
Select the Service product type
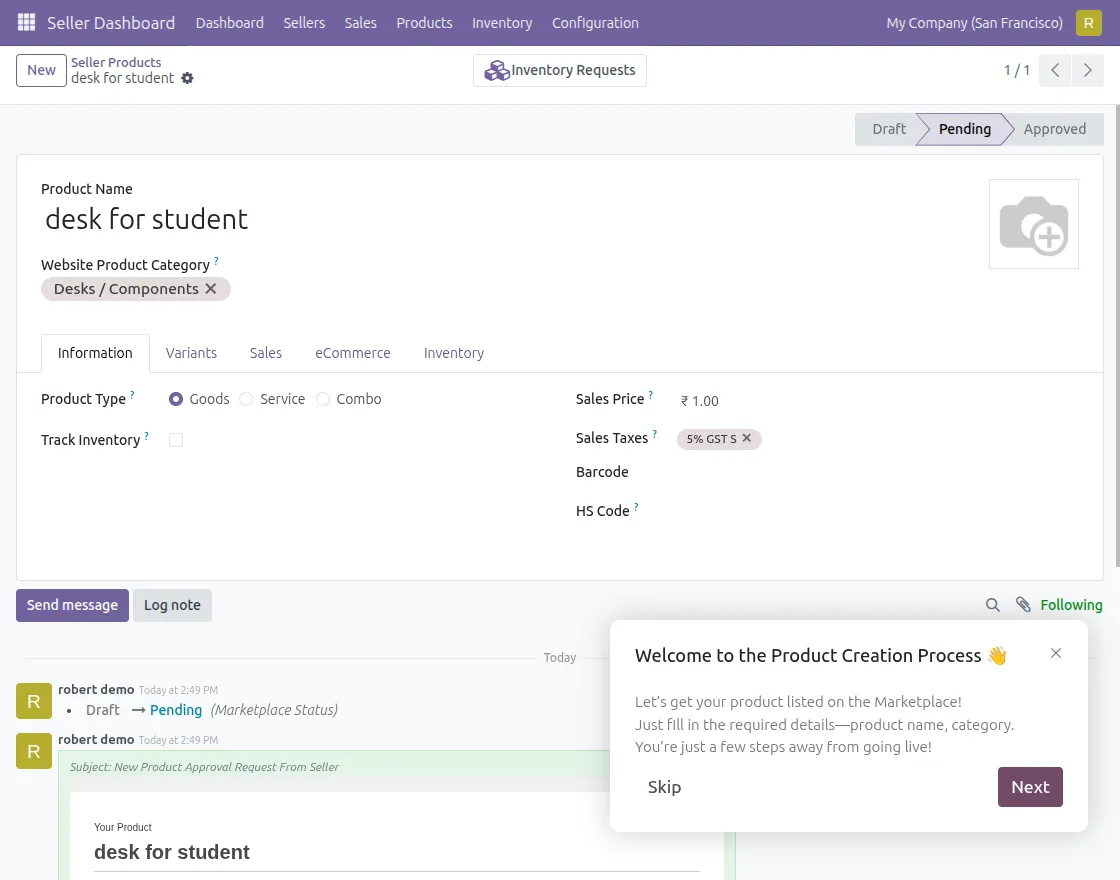pyautogui.click(x=246, y=399)
